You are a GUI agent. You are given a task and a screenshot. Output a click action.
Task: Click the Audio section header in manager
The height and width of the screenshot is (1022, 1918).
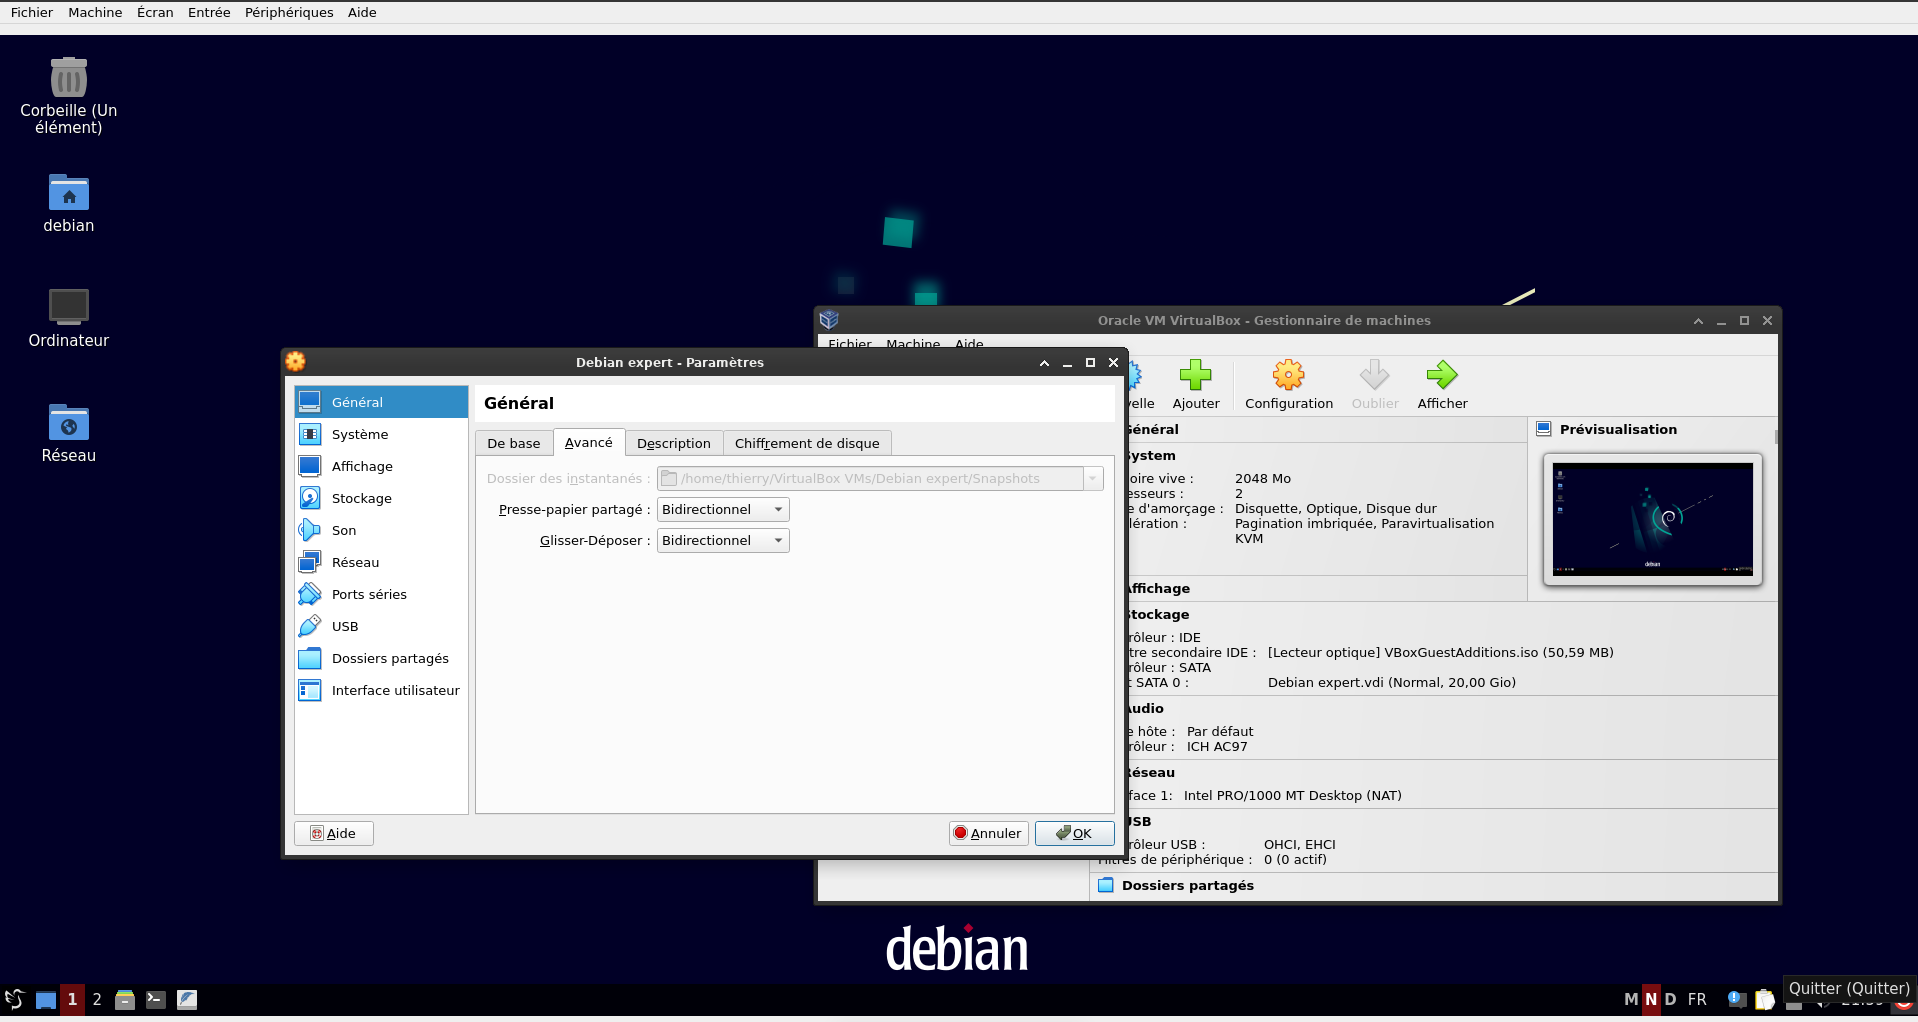point(1145,708)
